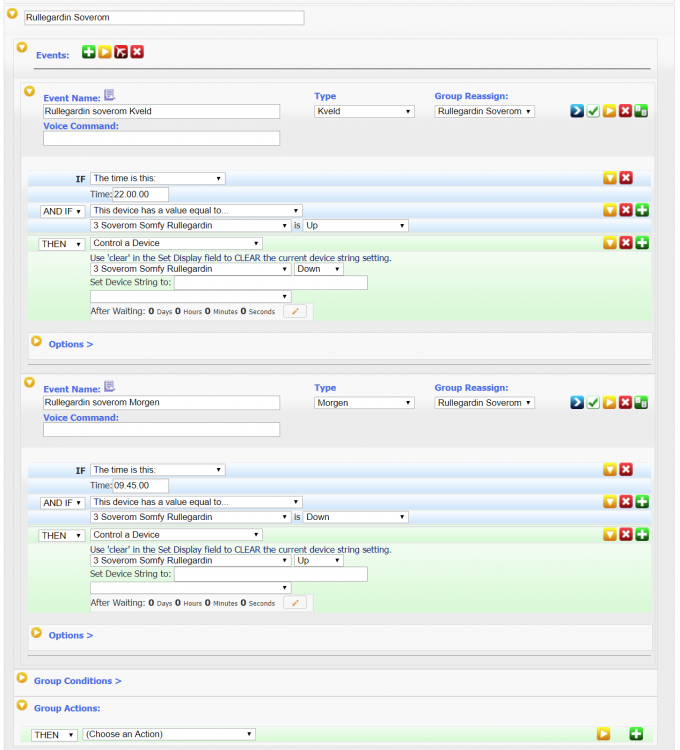Image resolution: width=680 pixels, height=750 pixels.
Task: Change the Up value dropdown in the Kveld condition
Action: (356, 226)
